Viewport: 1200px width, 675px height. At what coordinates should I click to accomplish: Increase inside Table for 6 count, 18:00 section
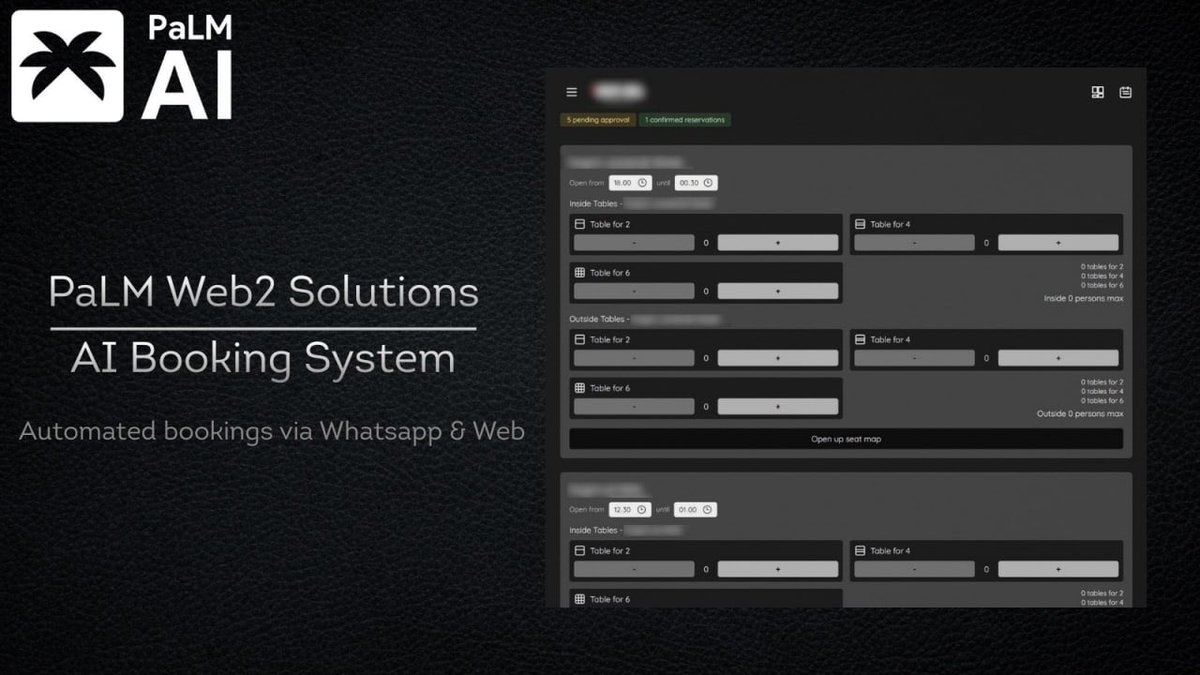tap(778, 291)
